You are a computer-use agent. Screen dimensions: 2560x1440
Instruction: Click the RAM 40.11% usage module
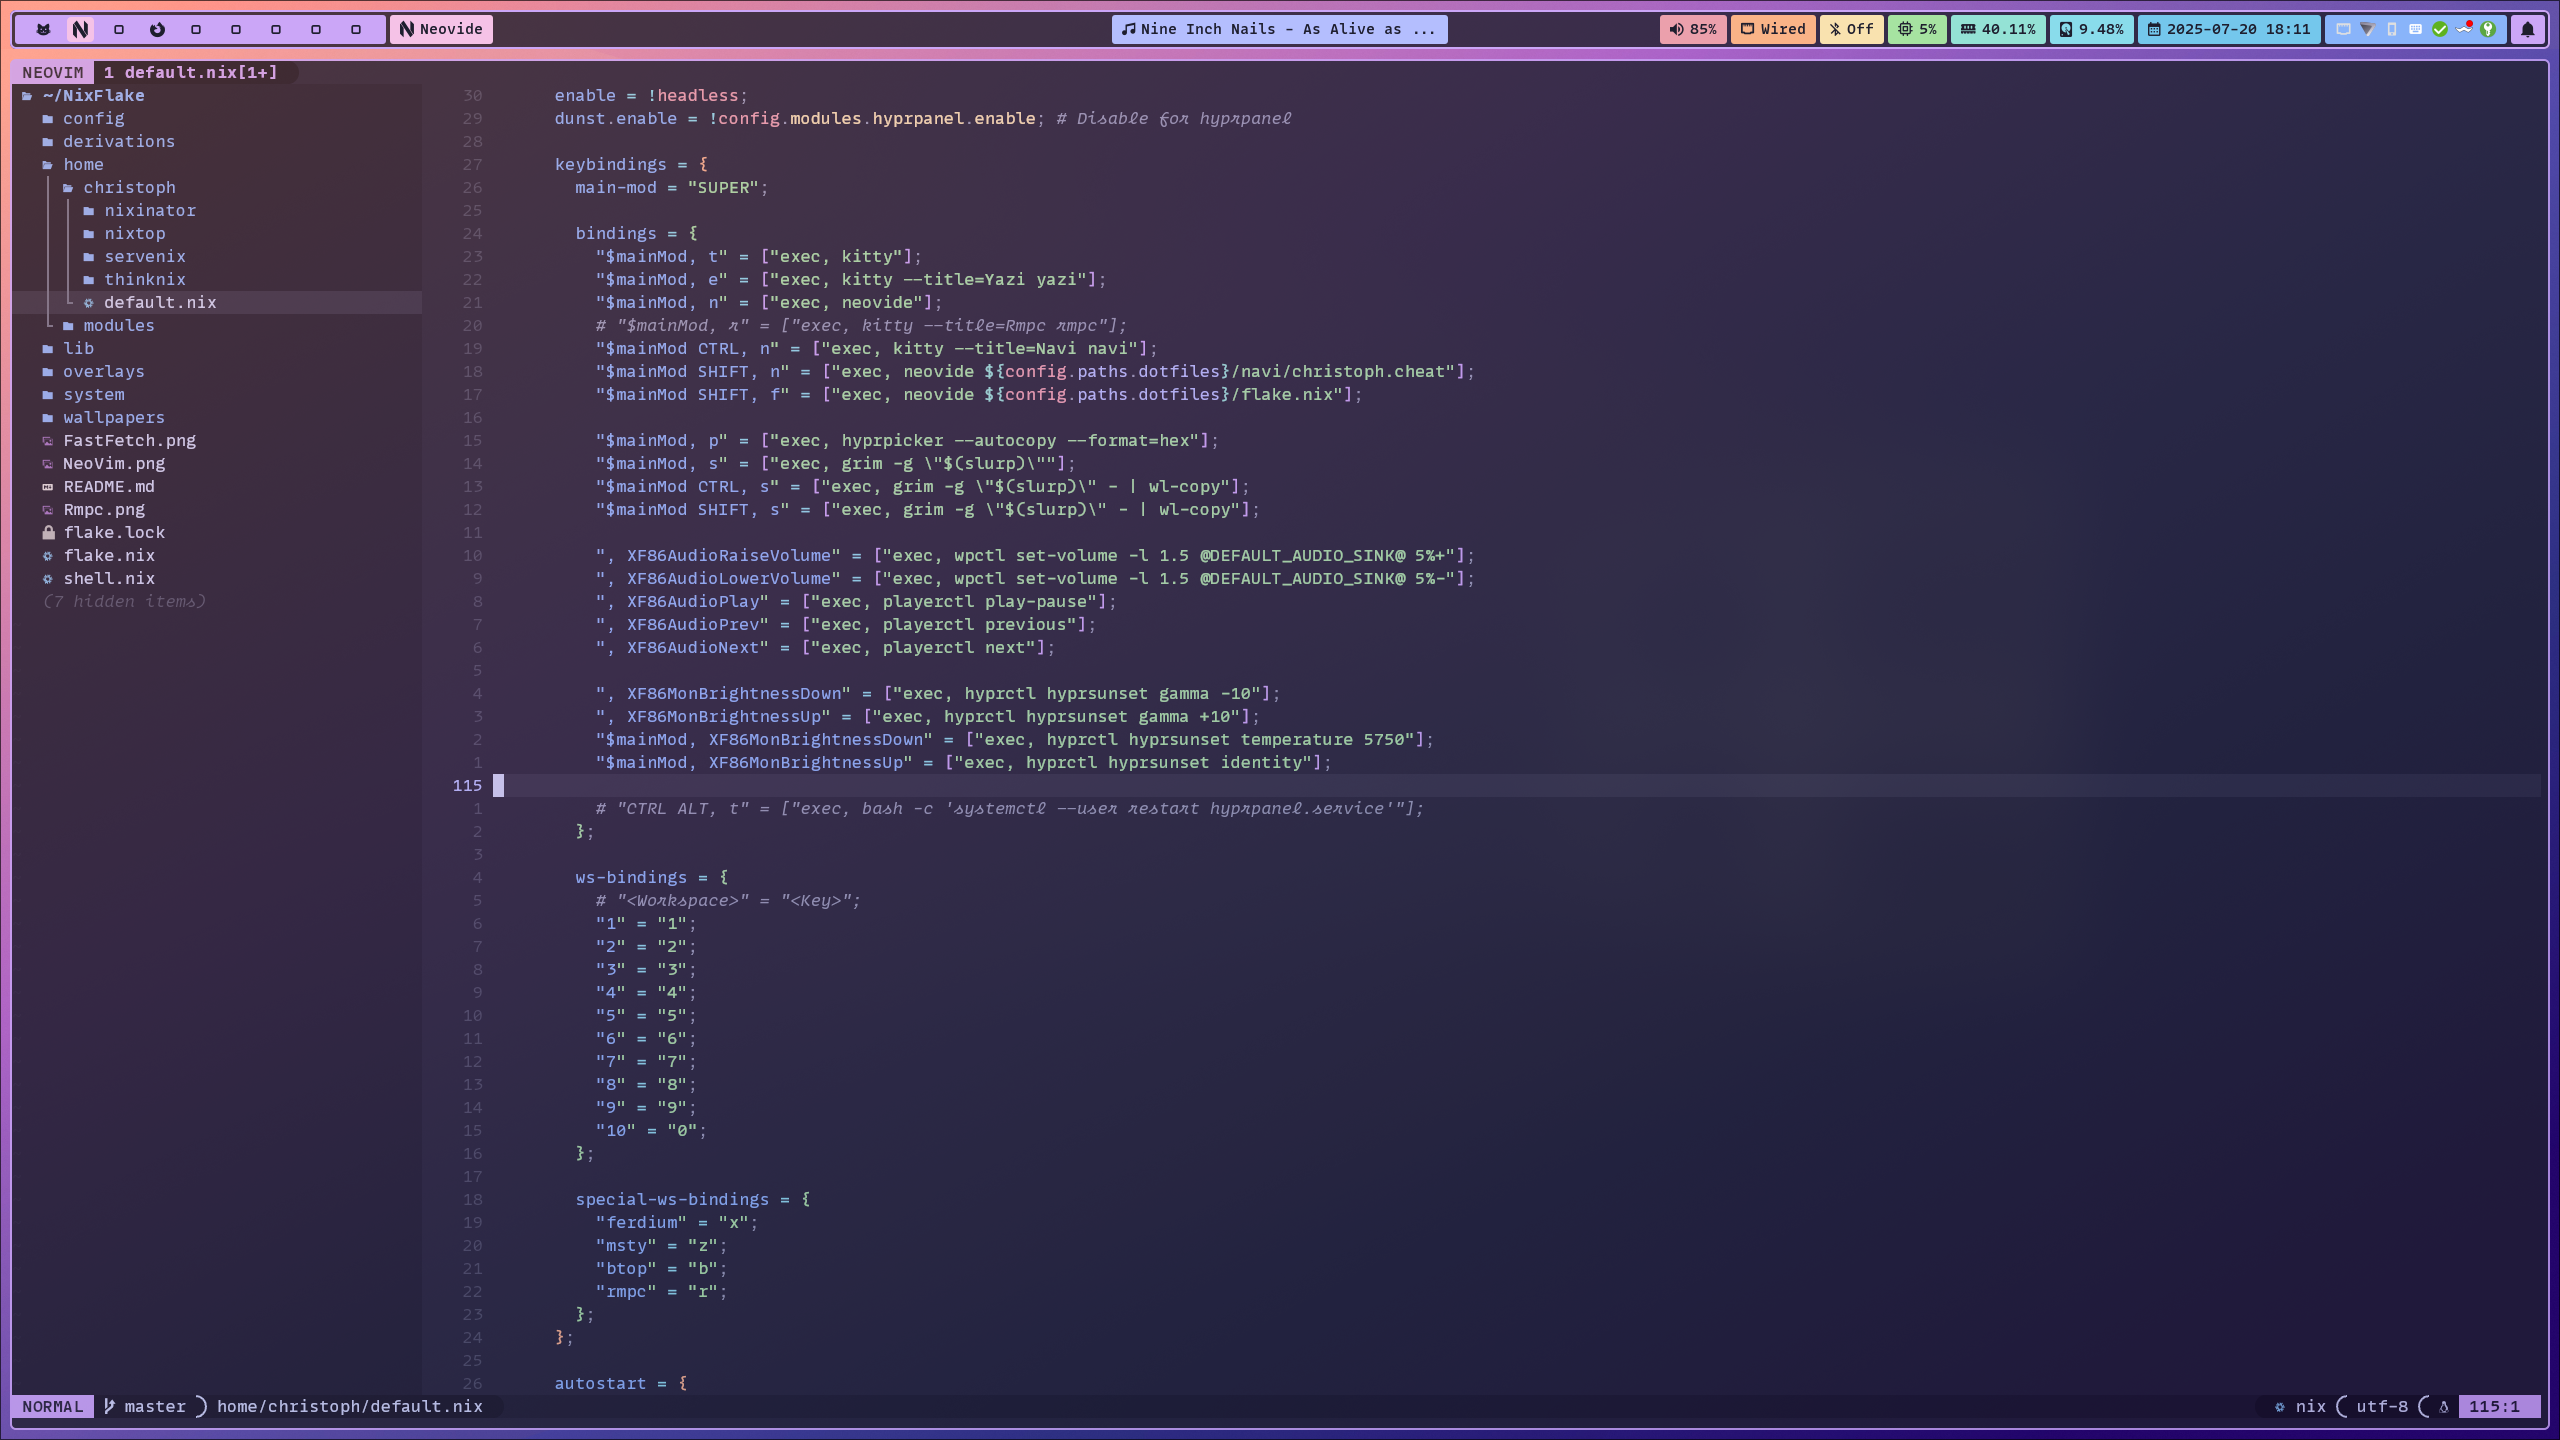click(x=1998, y=29)
